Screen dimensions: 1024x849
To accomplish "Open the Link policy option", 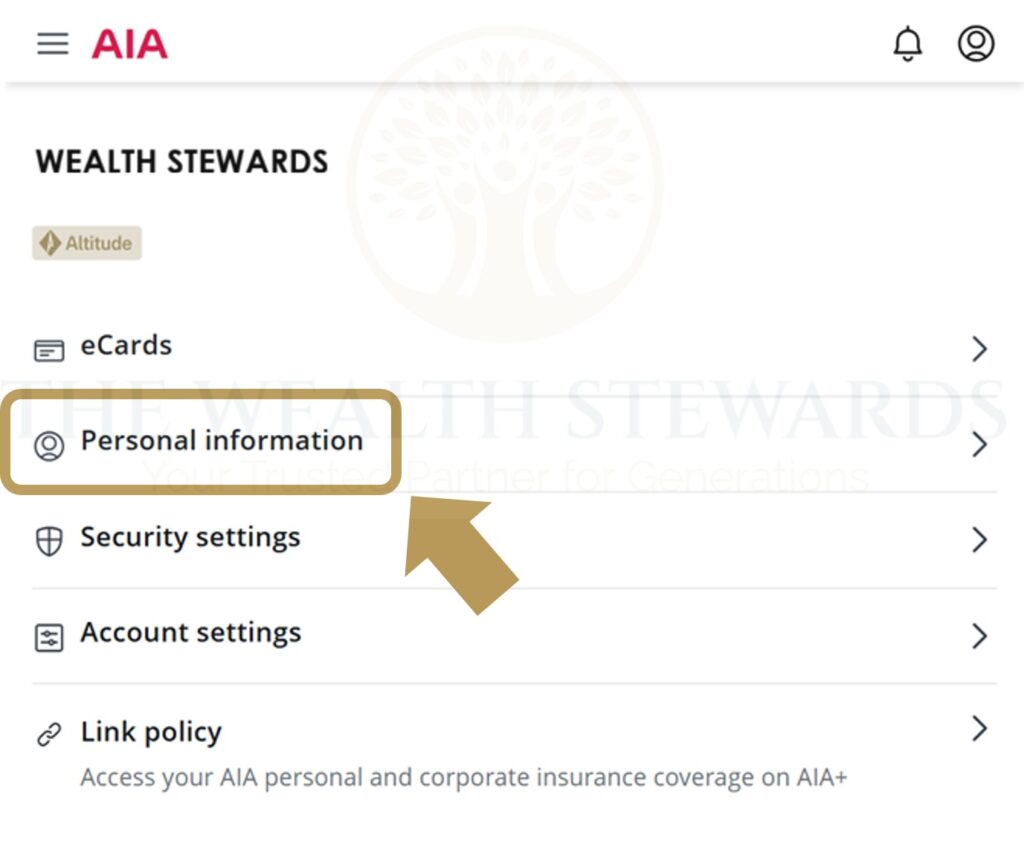I will click(x=151, y=732).
